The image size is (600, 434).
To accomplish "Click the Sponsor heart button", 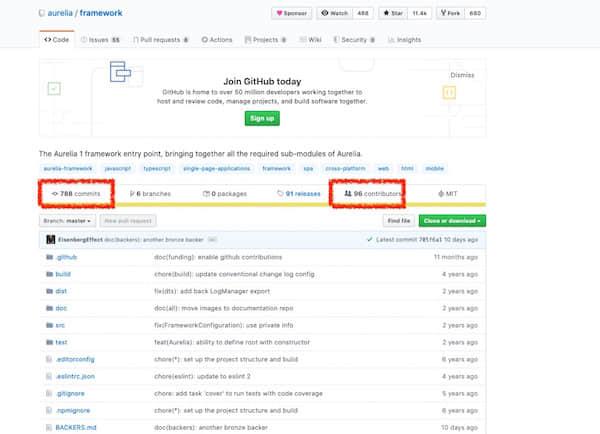I will pos(290,14).
